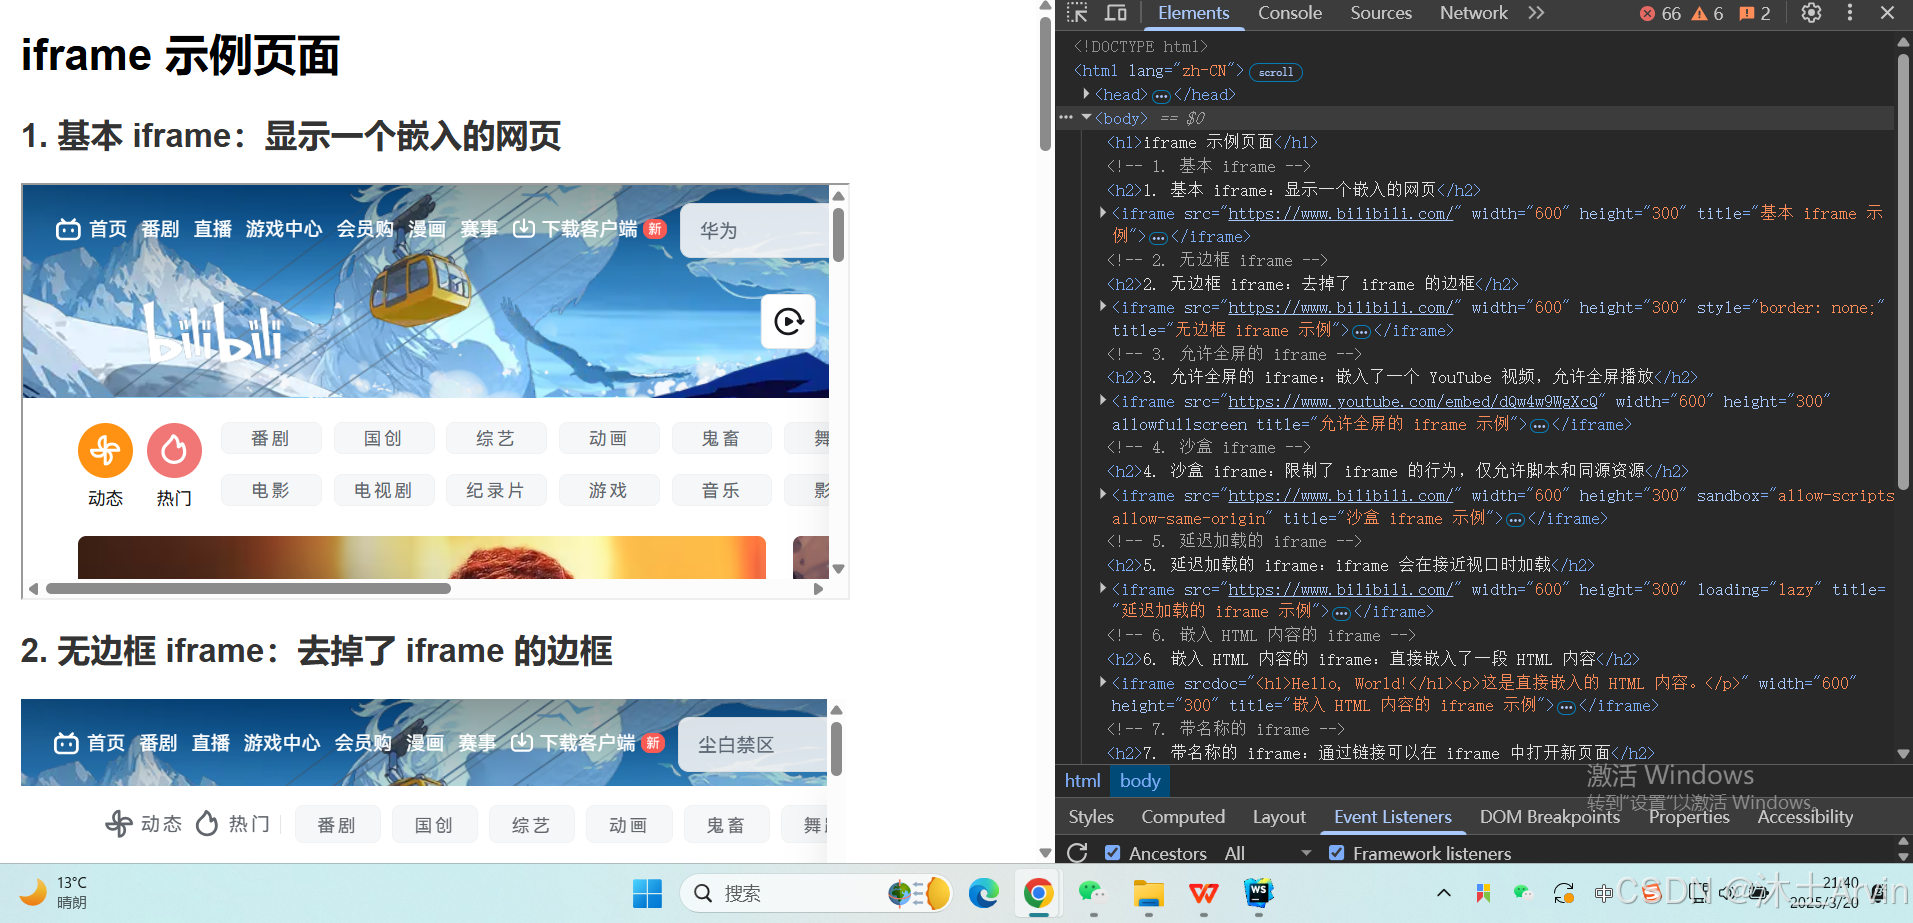Uncheck the Ancestors checkbox
Image resolution: width=1913 pixels, height=923 pixels.
coord(1113,853)
